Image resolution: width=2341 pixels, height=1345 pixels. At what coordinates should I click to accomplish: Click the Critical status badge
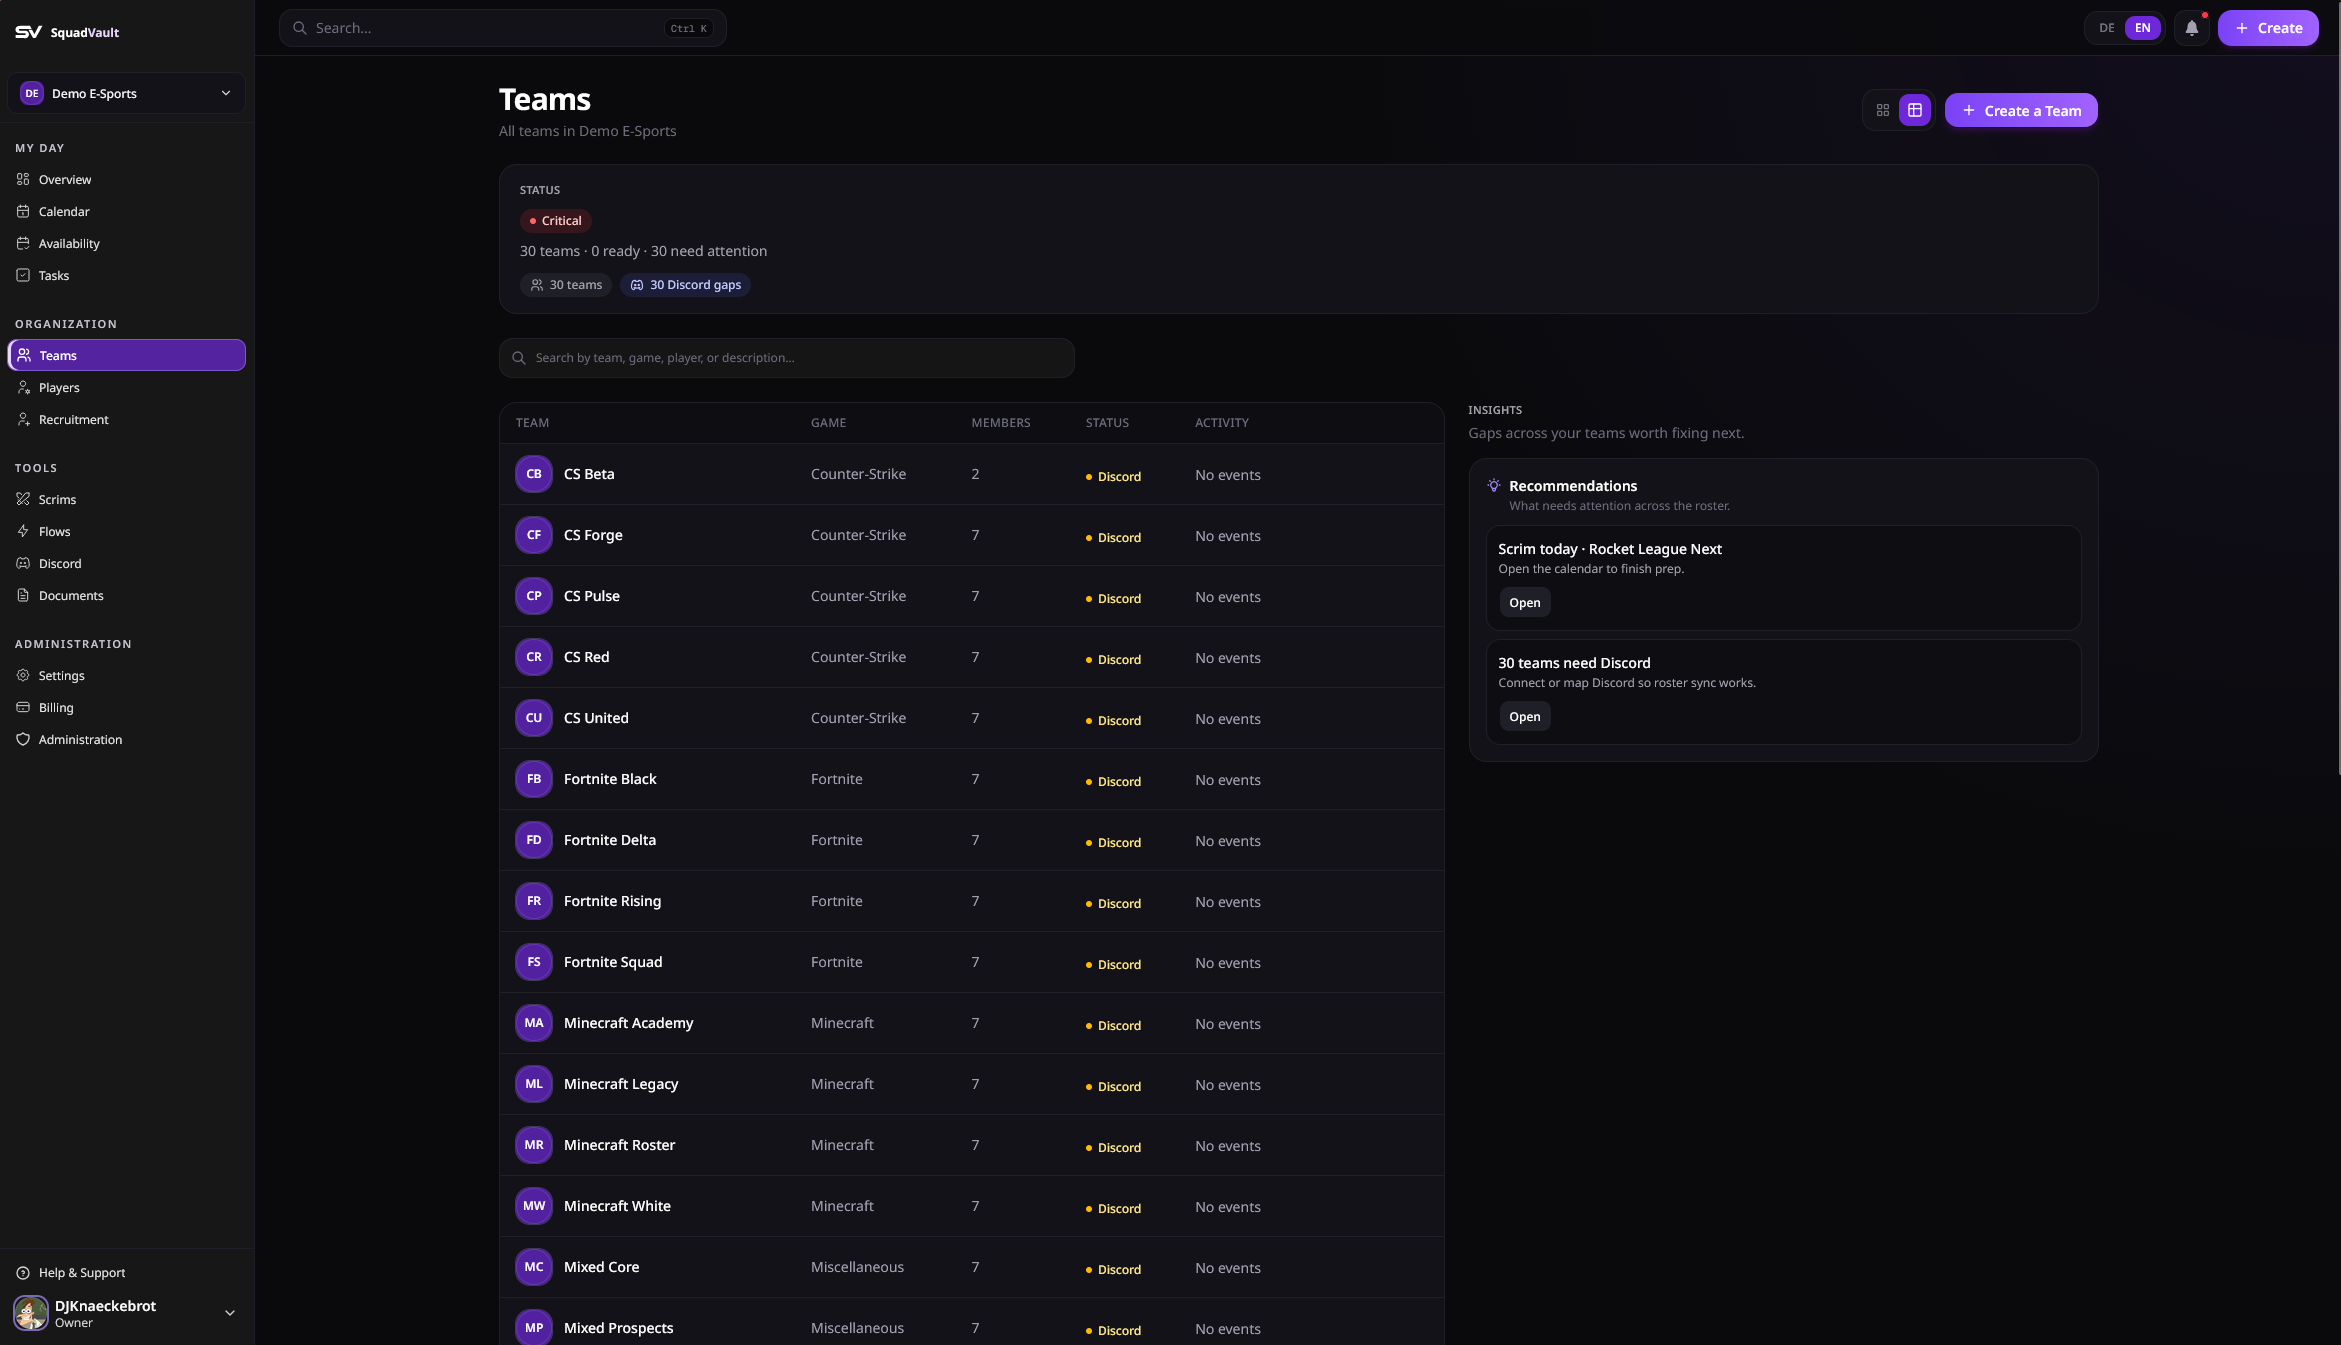tap(555, 221)
